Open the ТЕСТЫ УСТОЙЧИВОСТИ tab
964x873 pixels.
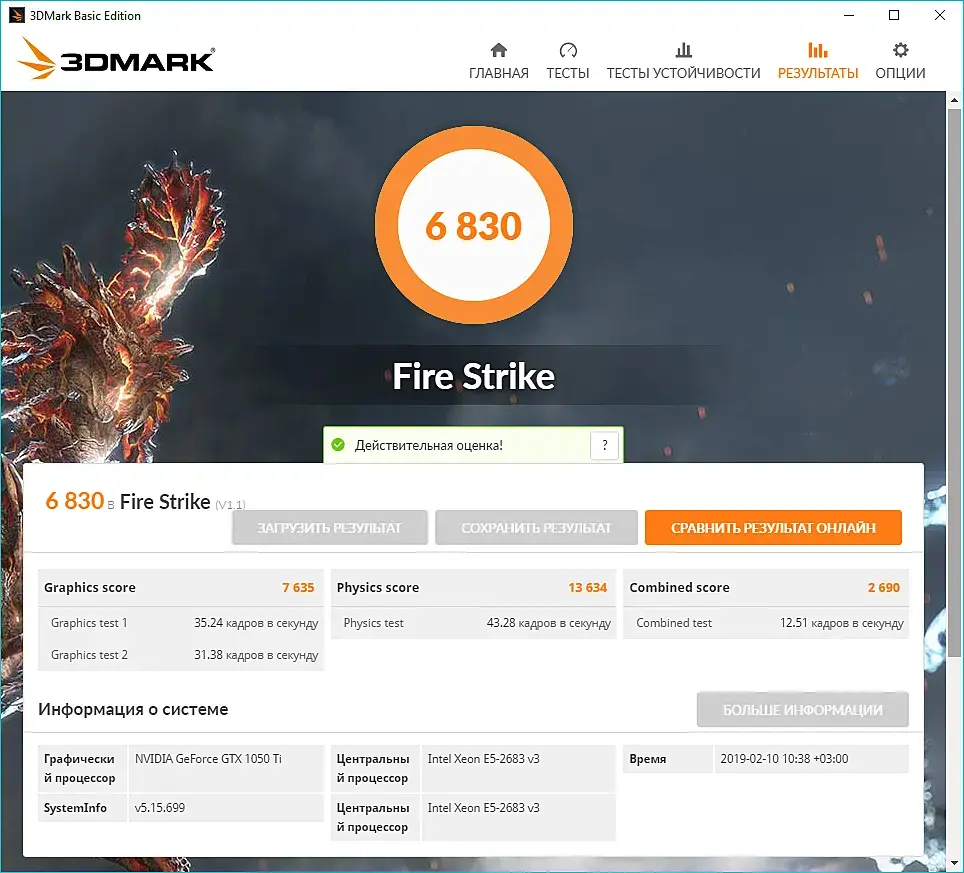click(684, 73)
